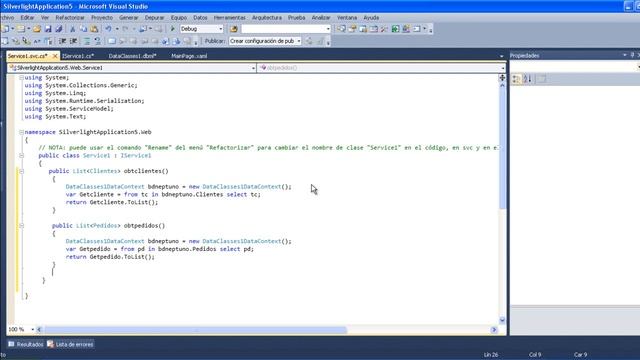This screenshot has width=640, height=360.
Task: Open the Propiedades object selector dropdown
Action: tap(638, 67)
